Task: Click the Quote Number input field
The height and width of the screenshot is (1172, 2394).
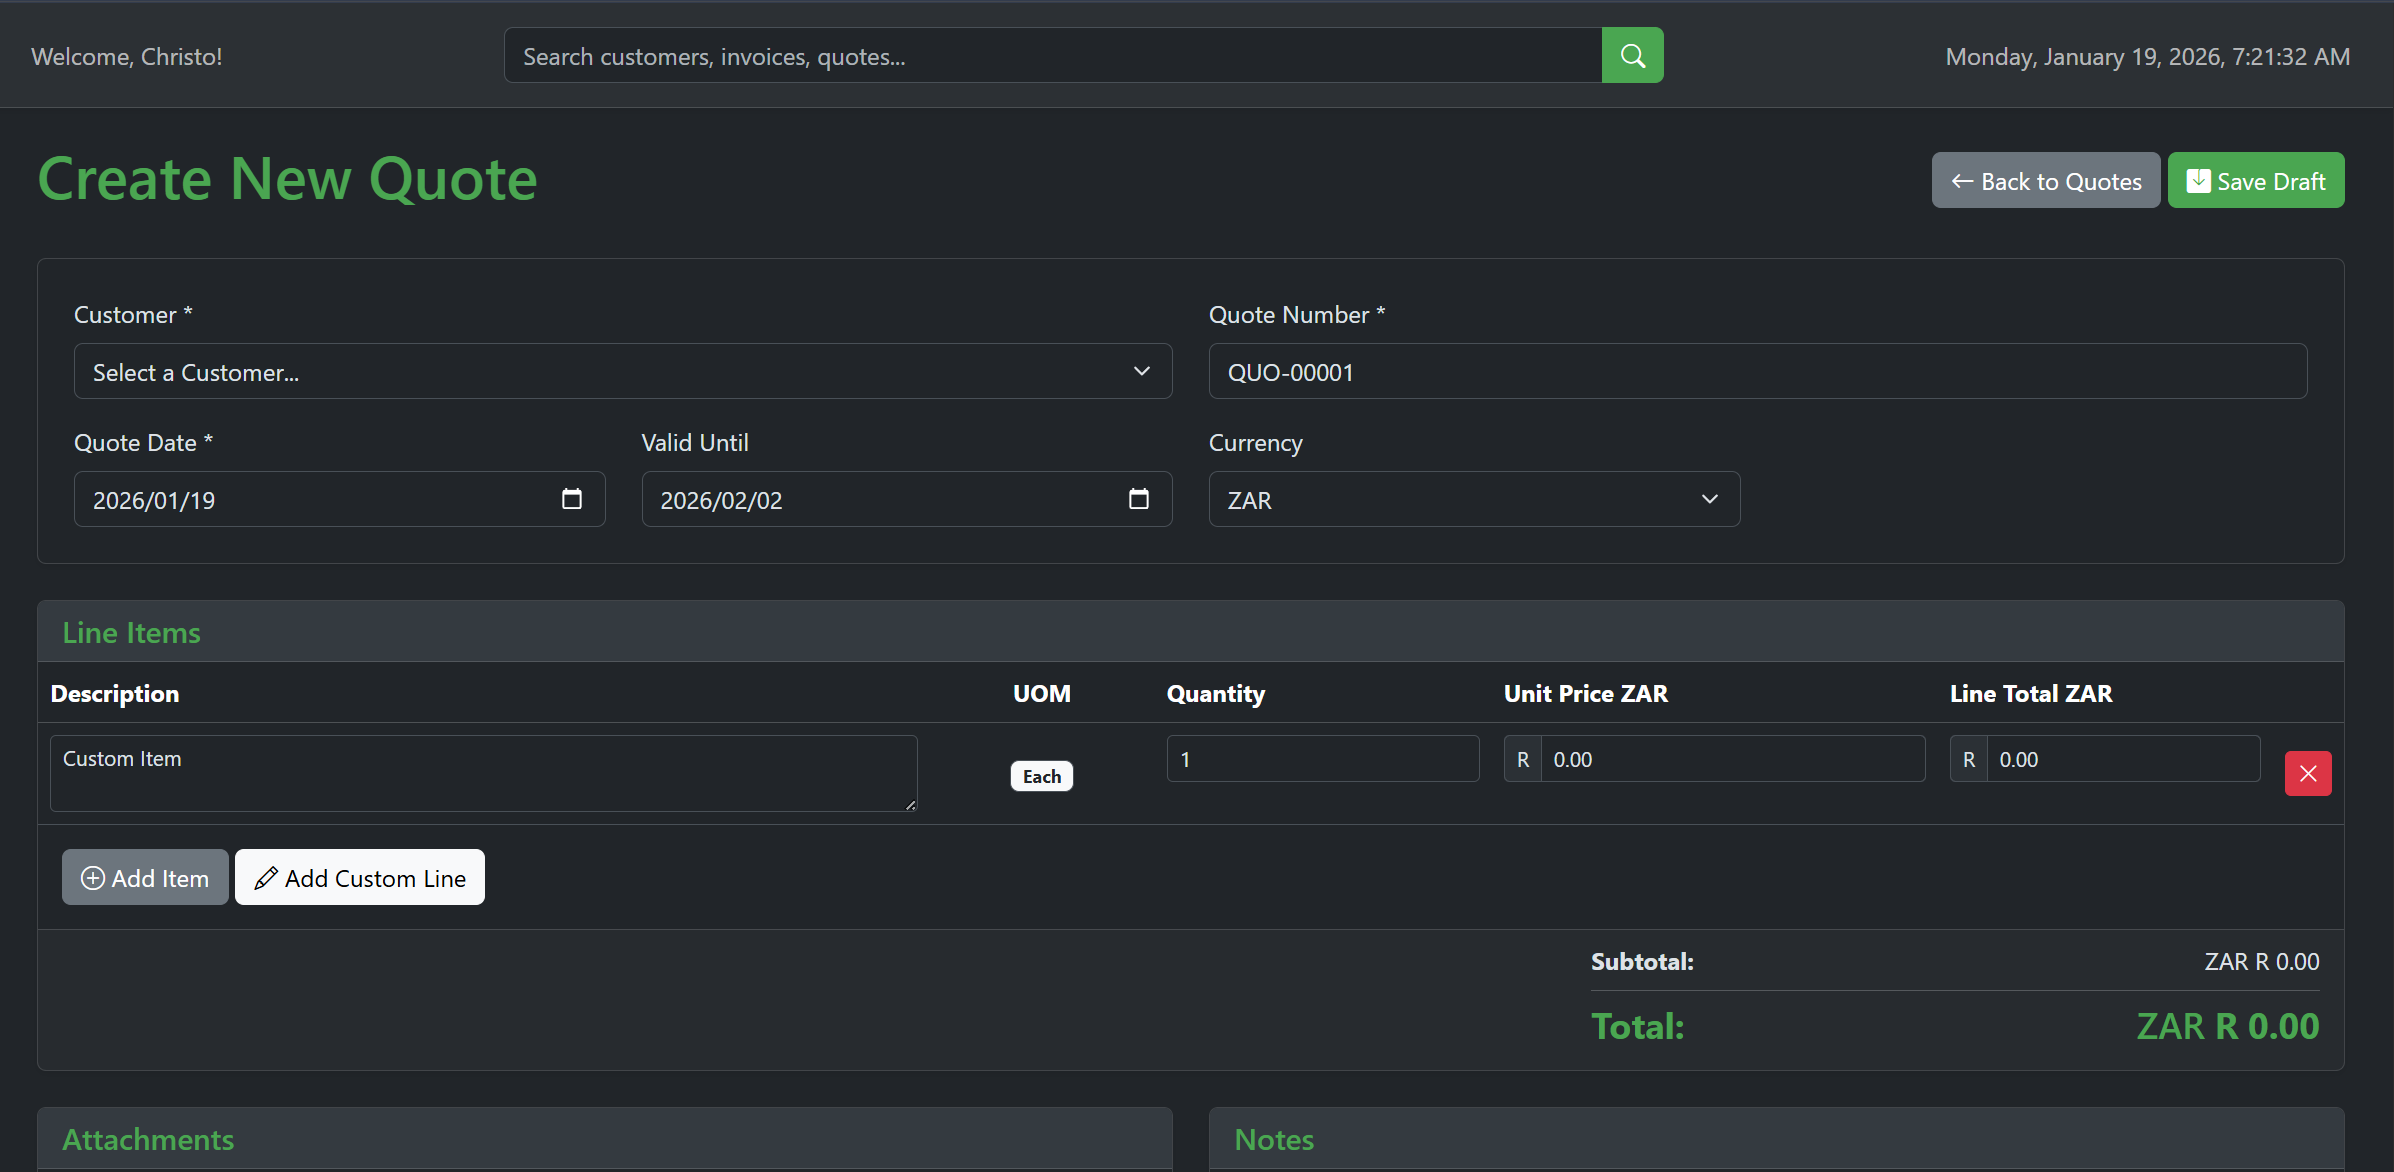Action: 1757,372
